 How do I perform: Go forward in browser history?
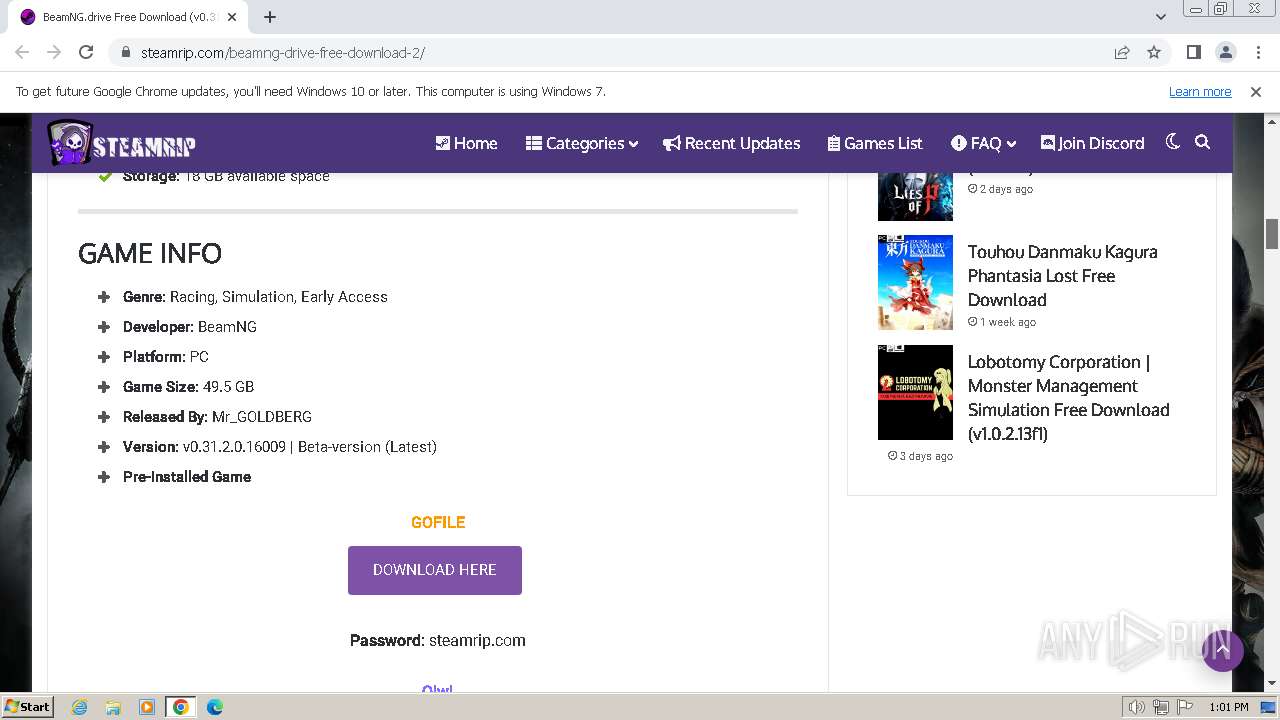(x=54, y=52)
